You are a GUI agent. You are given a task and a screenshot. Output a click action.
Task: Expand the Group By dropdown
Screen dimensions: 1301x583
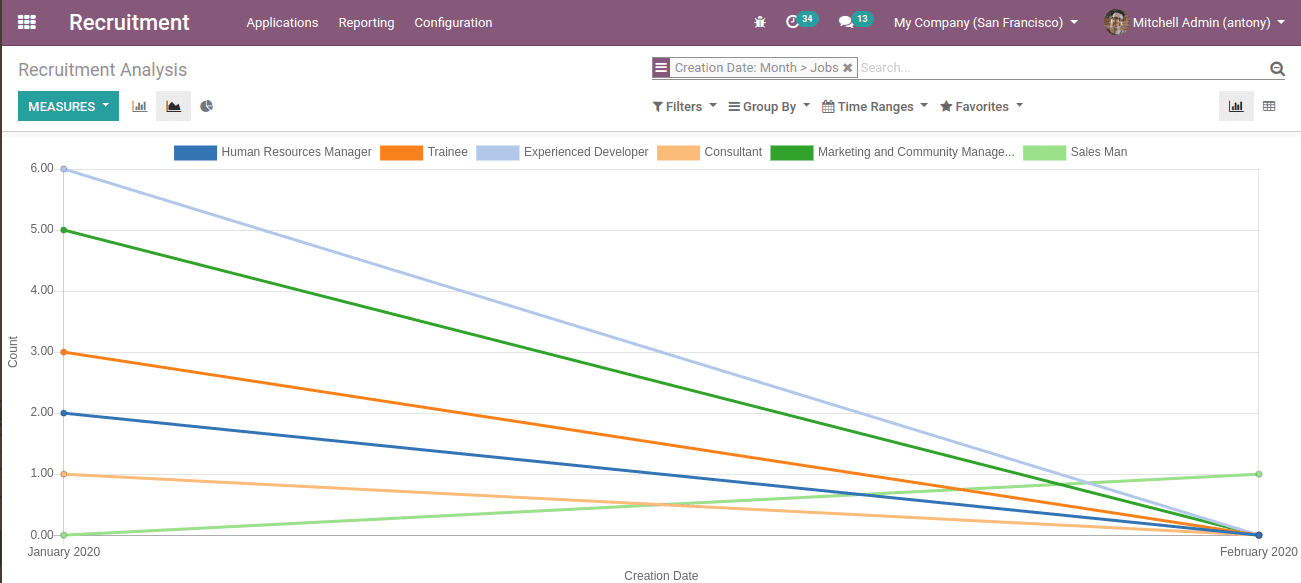tap(769, 106)
